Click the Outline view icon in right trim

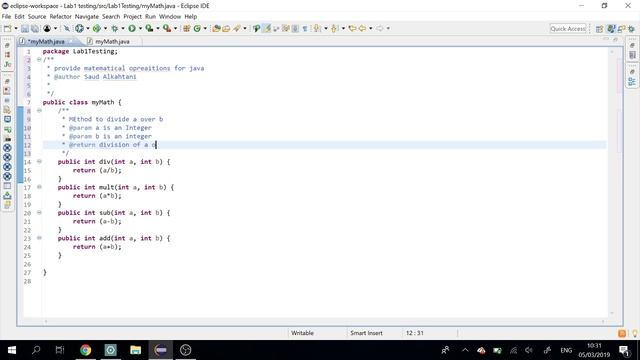click(x=632, y=82)
